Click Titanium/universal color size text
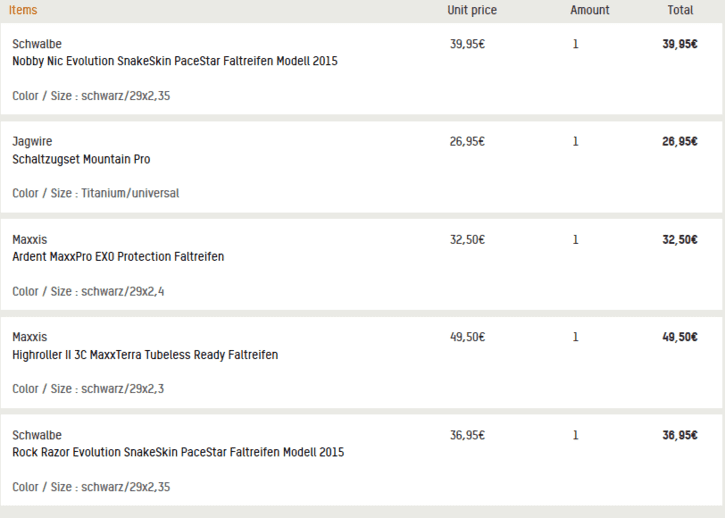Image resolution: width=725 pixels, height=518 pixels. point(130,193)
